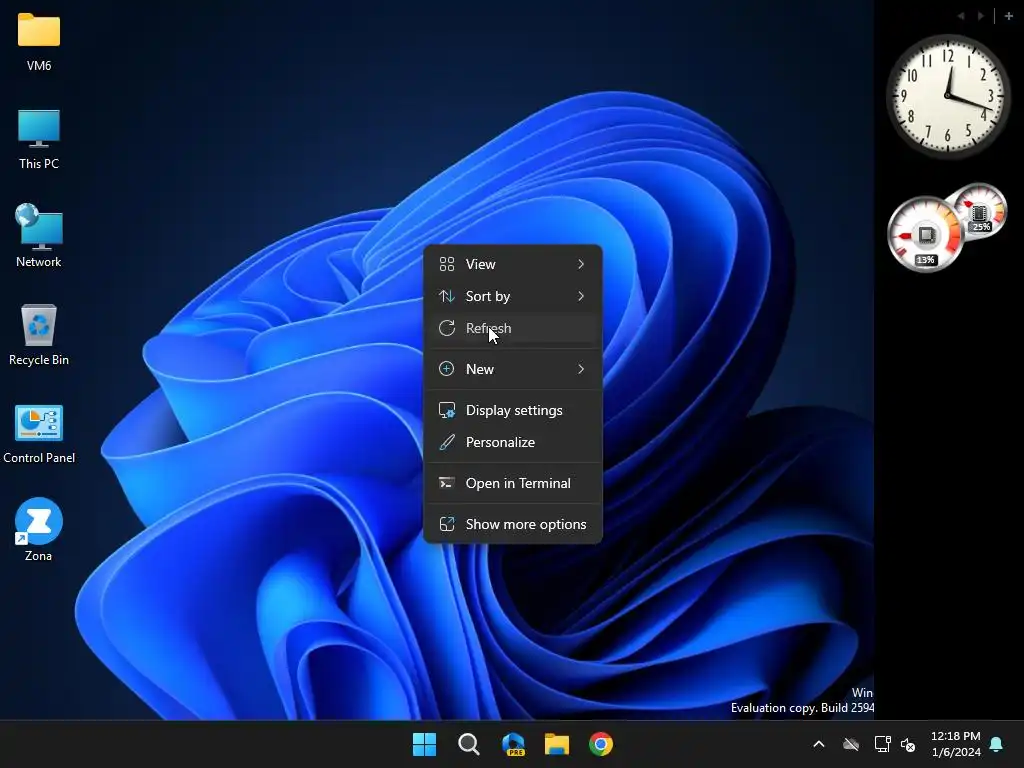Click the date 1/6/2024
This screenshot has width=1024, height=768.
point(956,752)
